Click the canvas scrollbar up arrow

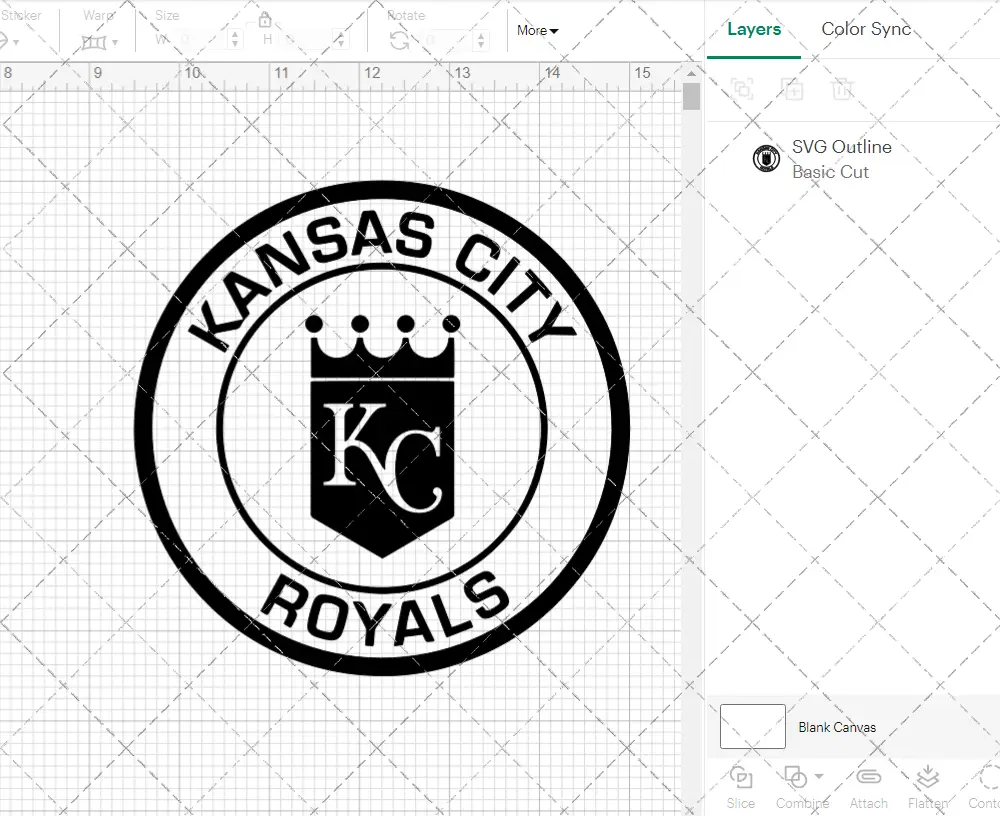(x=691, y=73)
